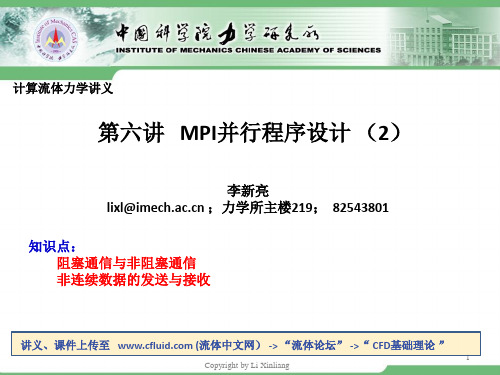Open the www.cfluid.com link

pyautogui.click(x=155, y=345)
